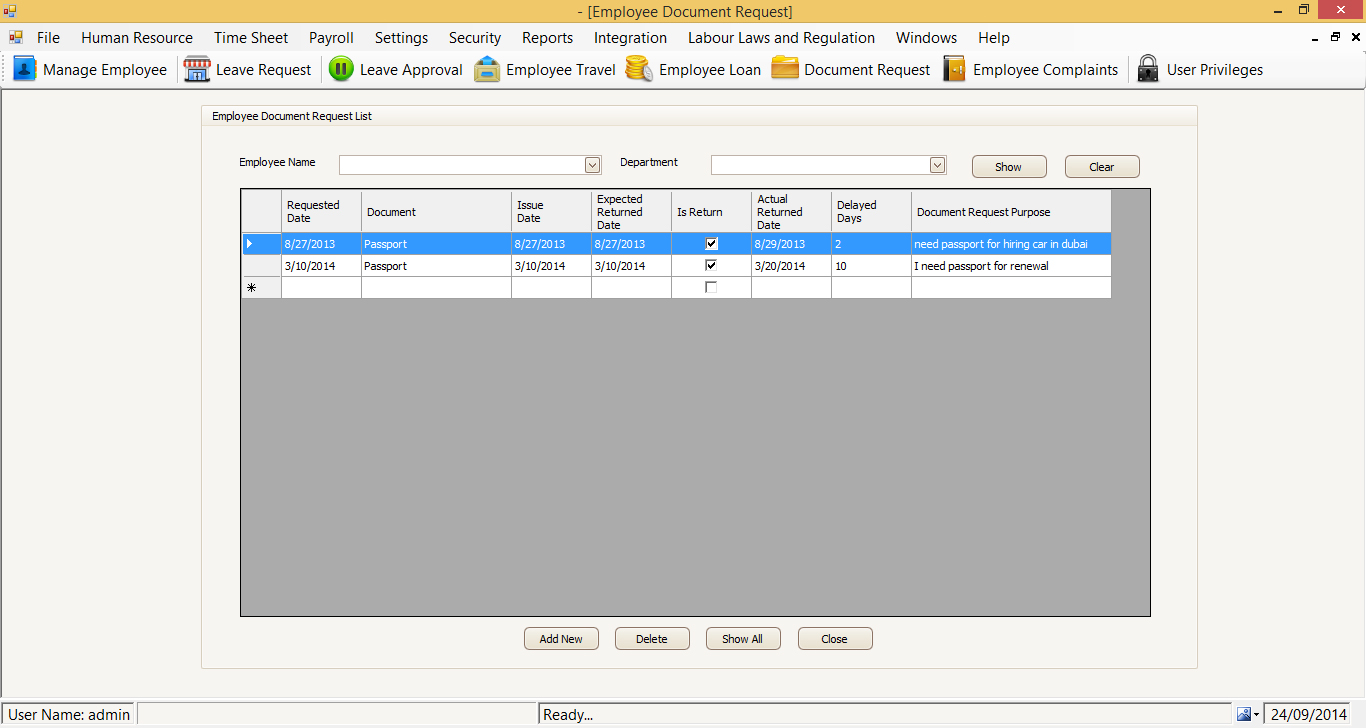Open Employee Complaints toolbar icon
The width and height of the screenshot is (1366, 728).
point(955,69)
